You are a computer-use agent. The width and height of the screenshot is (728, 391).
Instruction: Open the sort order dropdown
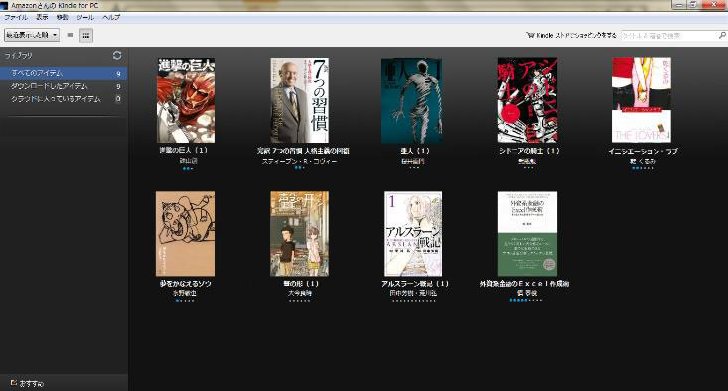click(32, 35)
